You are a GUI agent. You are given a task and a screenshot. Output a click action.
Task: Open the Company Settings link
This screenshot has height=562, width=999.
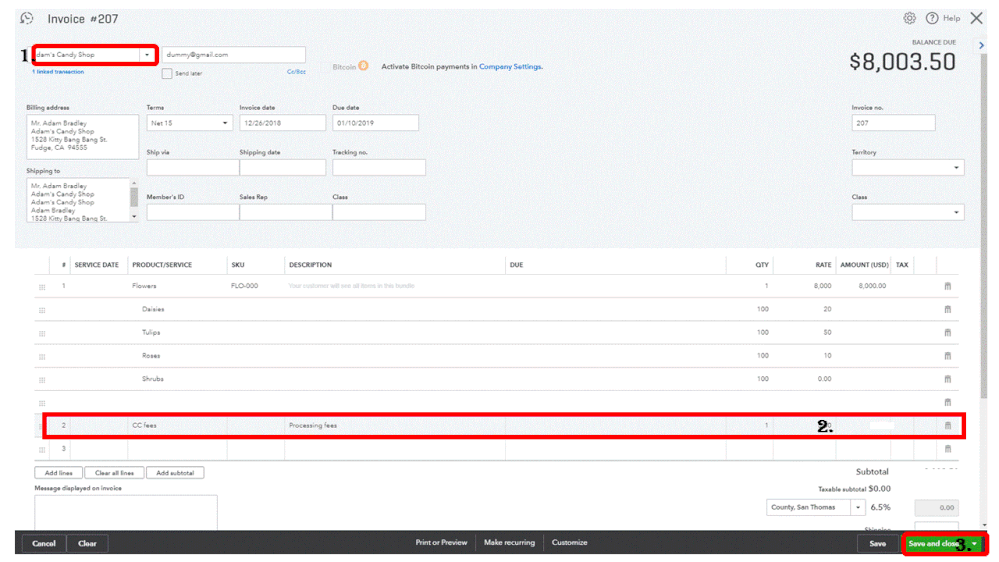(510, 66)
